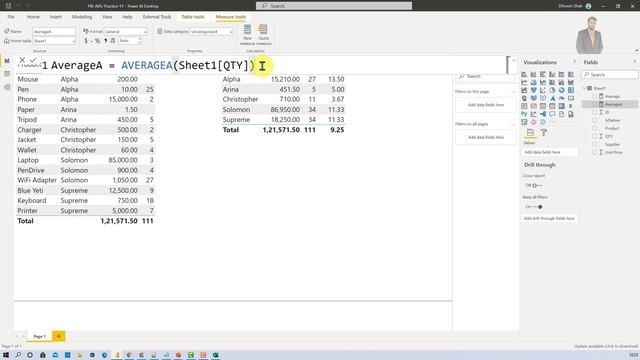Open the Format paint roller tab

click(x=544, y=133)
